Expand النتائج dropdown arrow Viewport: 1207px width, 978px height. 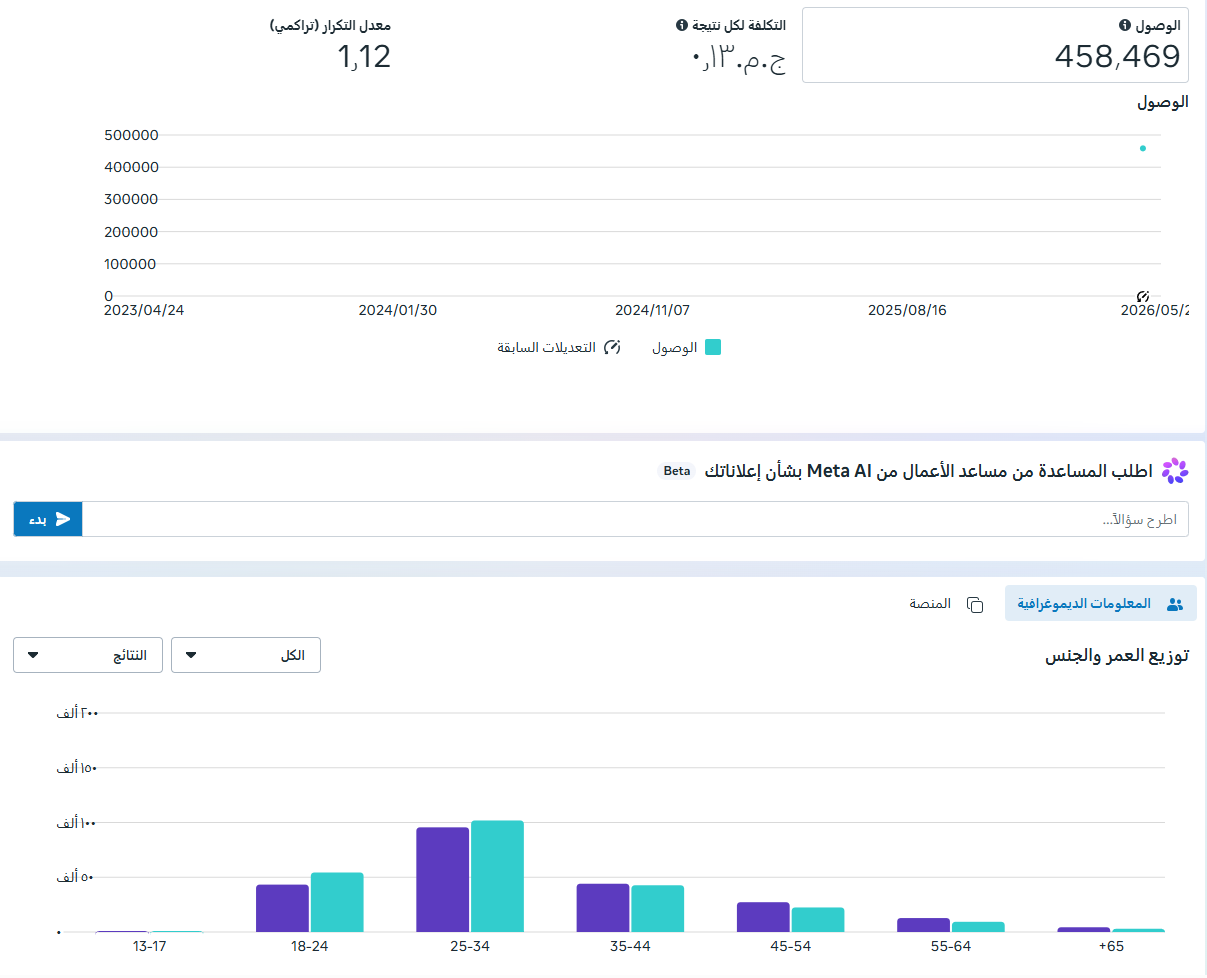coord(34,655)
